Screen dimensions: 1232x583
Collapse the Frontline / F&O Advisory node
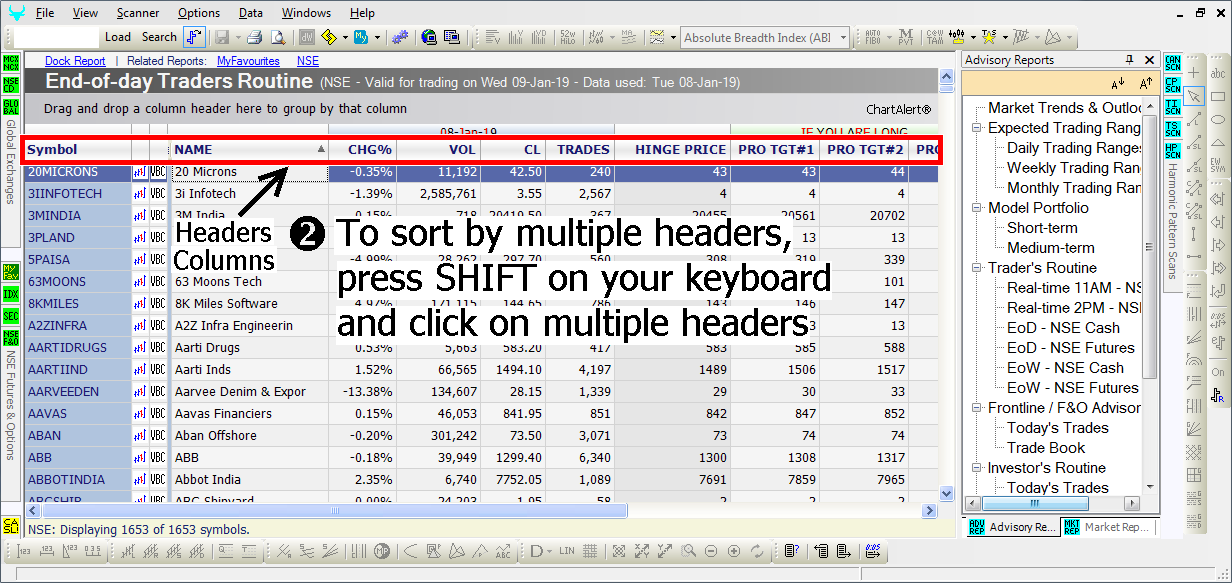coord(977,408)
